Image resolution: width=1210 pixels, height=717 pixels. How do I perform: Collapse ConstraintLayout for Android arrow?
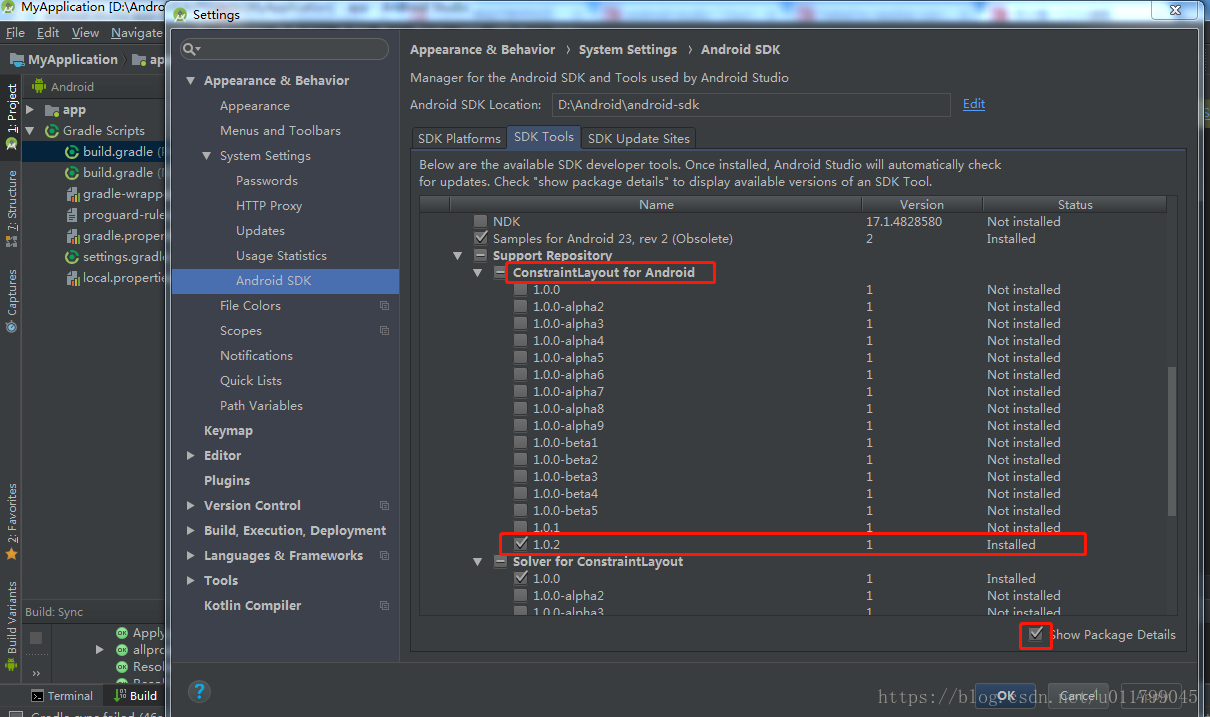pos(478,273)
